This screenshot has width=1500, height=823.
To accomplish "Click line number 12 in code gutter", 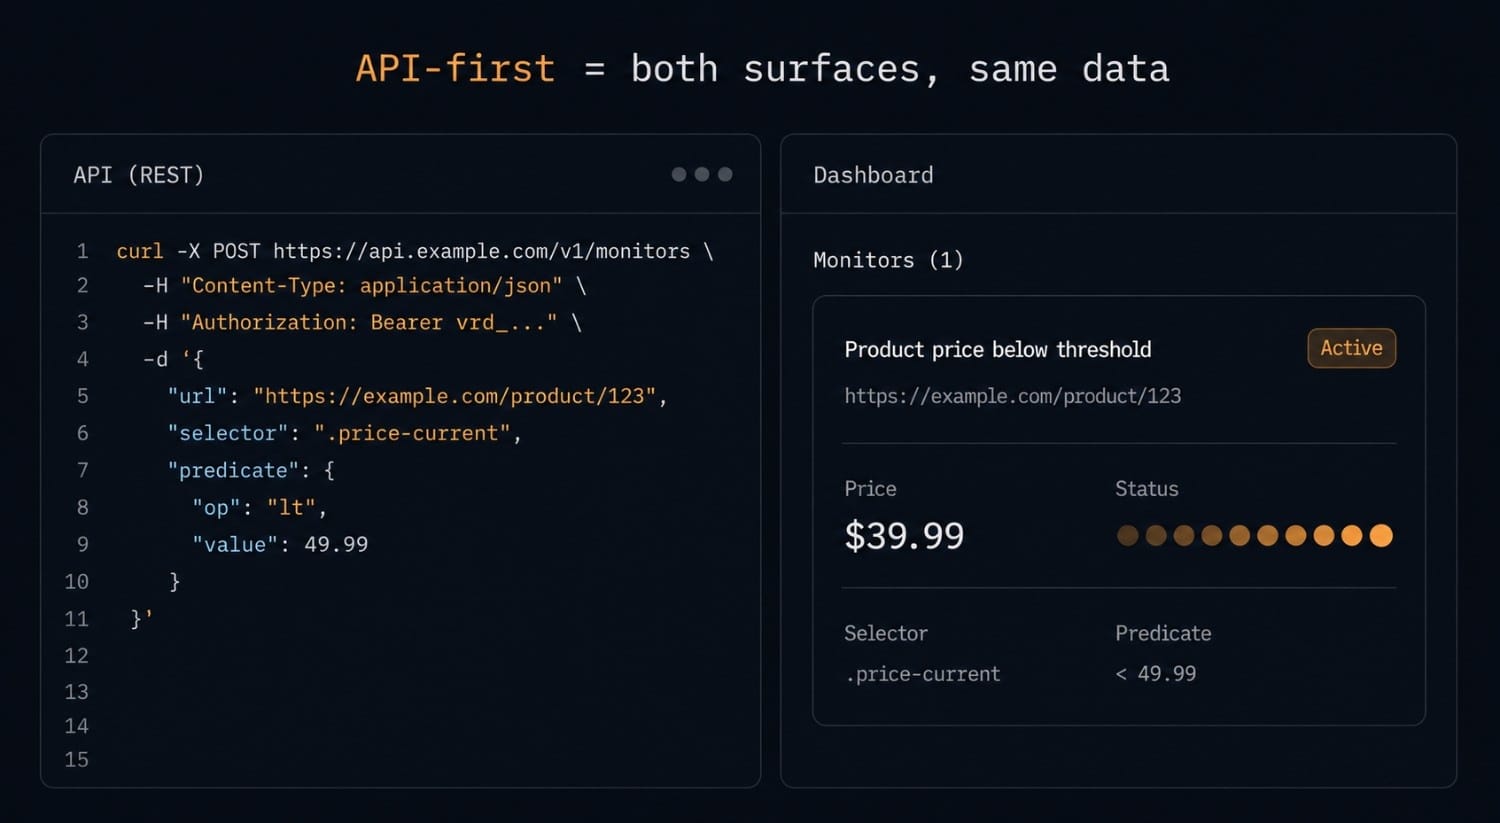I will 77,656.
